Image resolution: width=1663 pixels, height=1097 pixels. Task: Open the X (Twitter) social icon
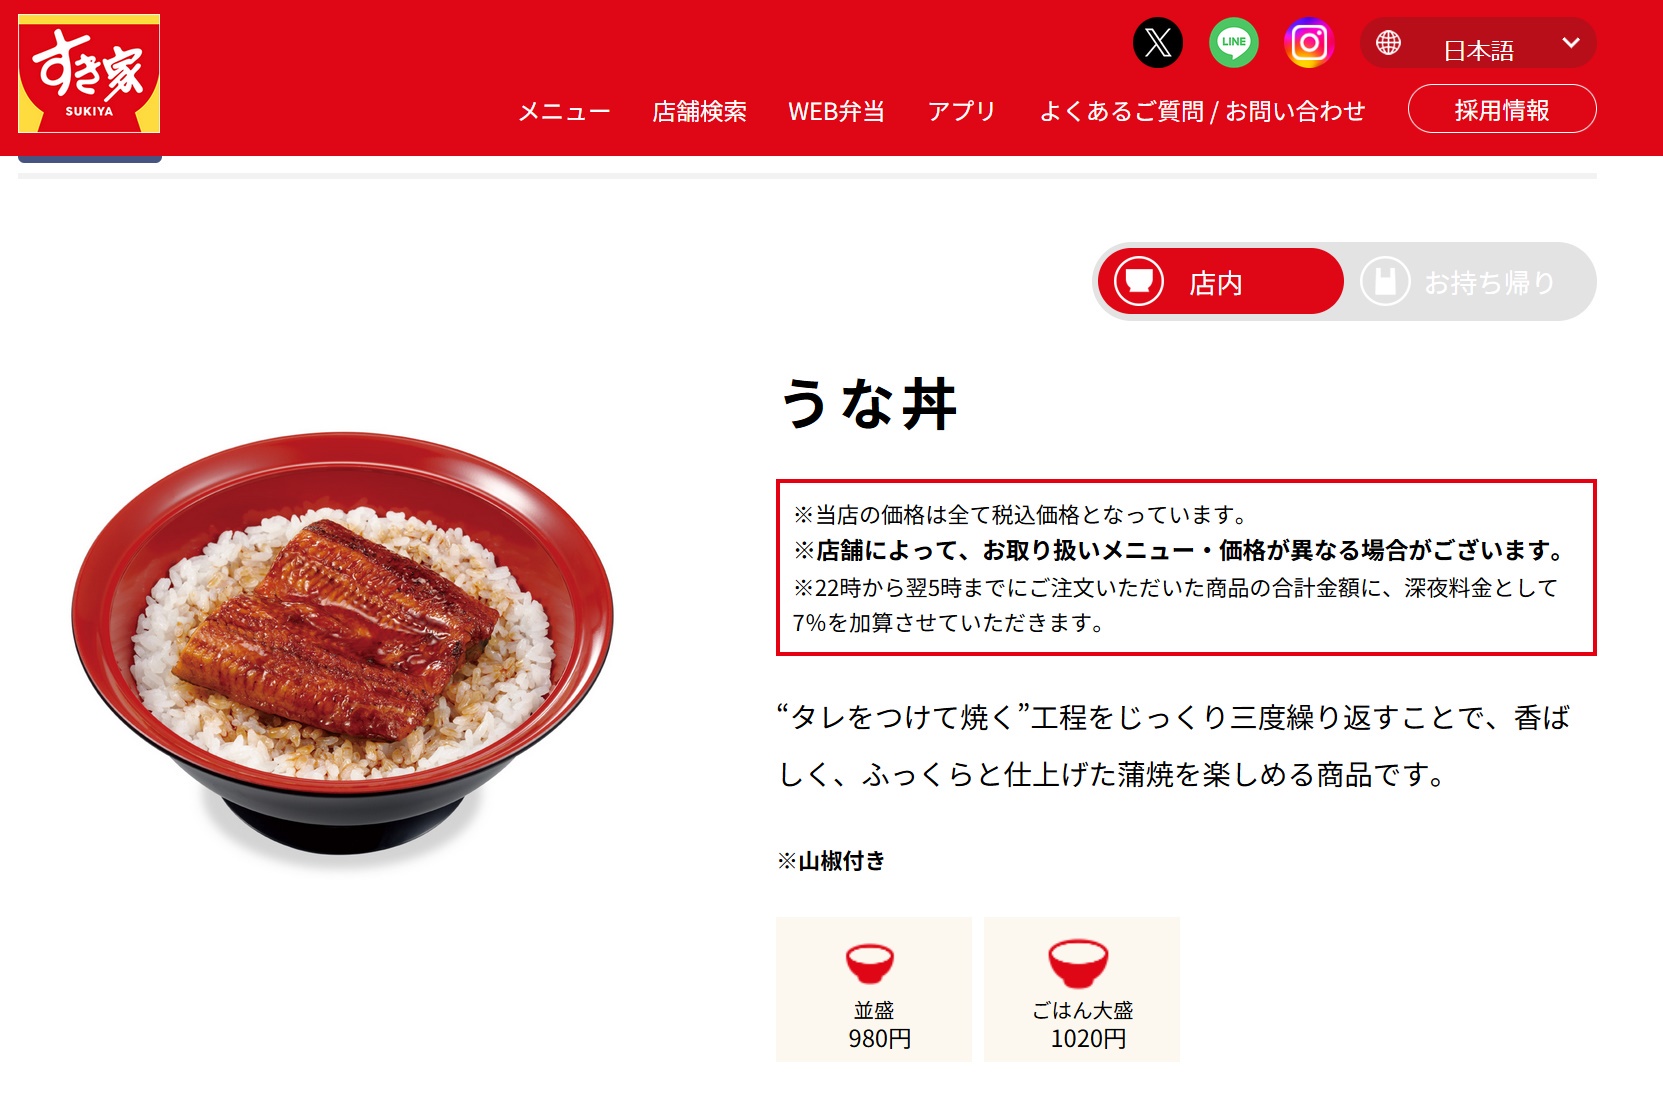point(1158,43)
